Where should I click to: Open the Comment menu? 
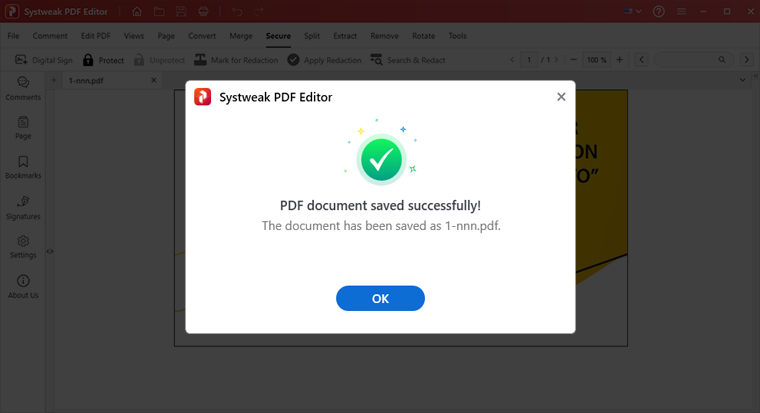[50, 36]
